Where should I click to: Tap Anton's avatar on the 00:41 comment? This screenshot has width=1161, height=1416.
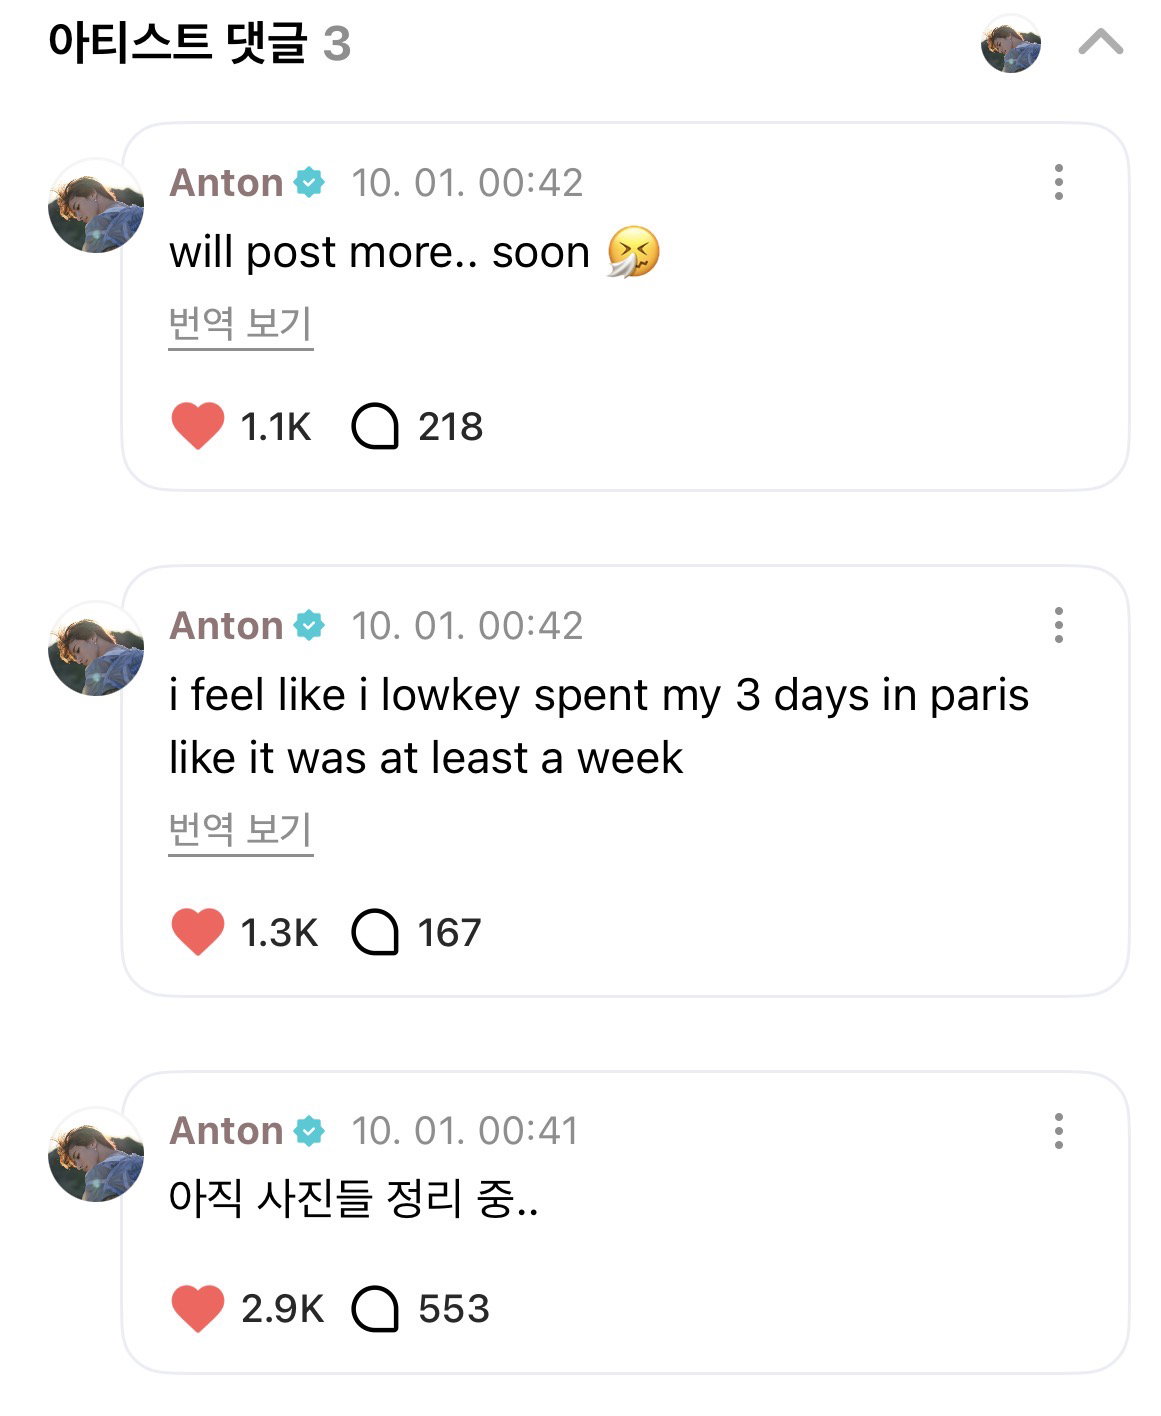[x=96, y=1155]
